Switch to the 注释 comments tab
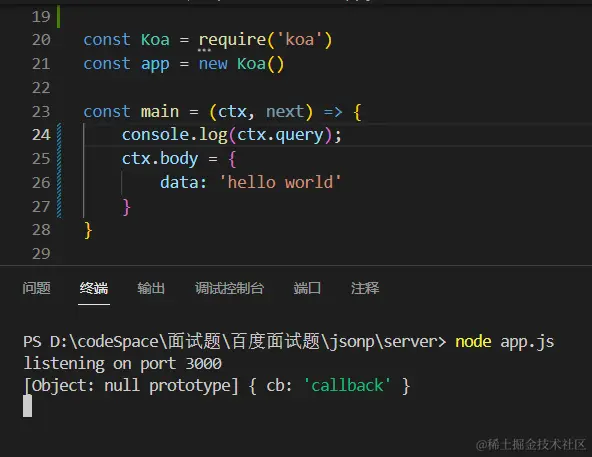 [365, 288]
